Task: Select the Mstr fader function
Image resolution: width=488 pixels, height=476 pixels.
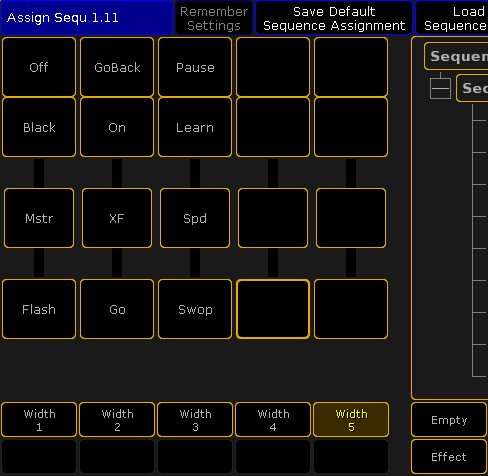Action: coord(39,218)
